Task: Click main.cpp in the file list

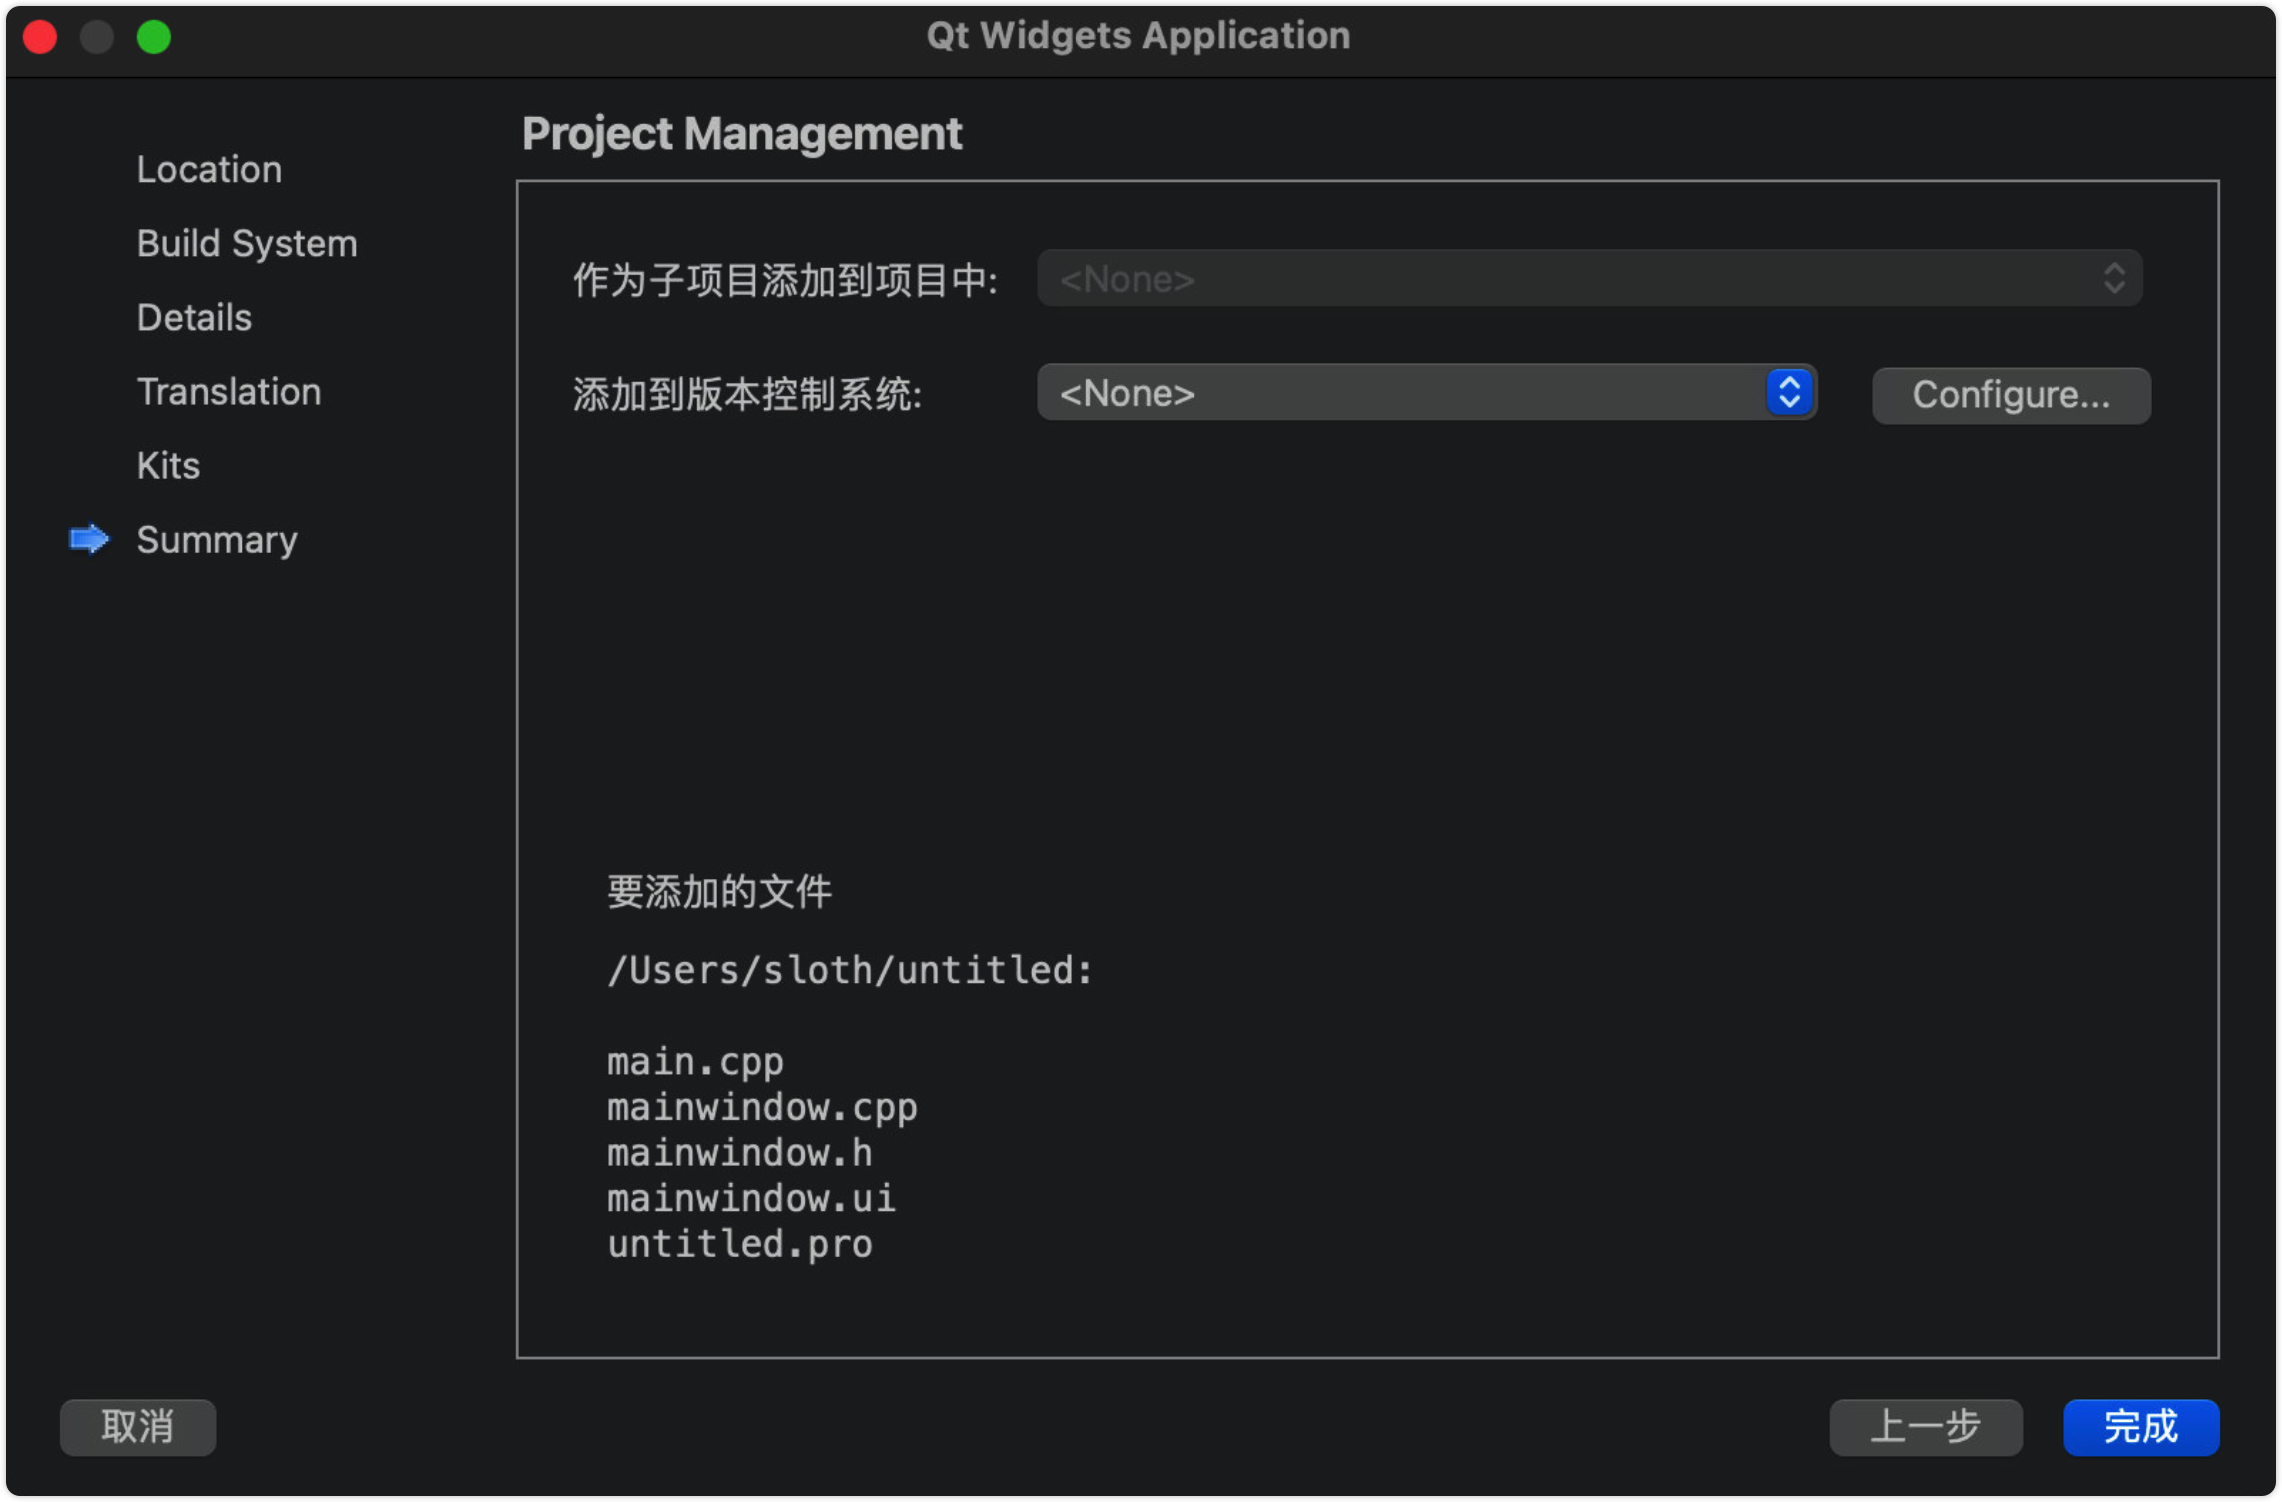Action: point(695,1061)
